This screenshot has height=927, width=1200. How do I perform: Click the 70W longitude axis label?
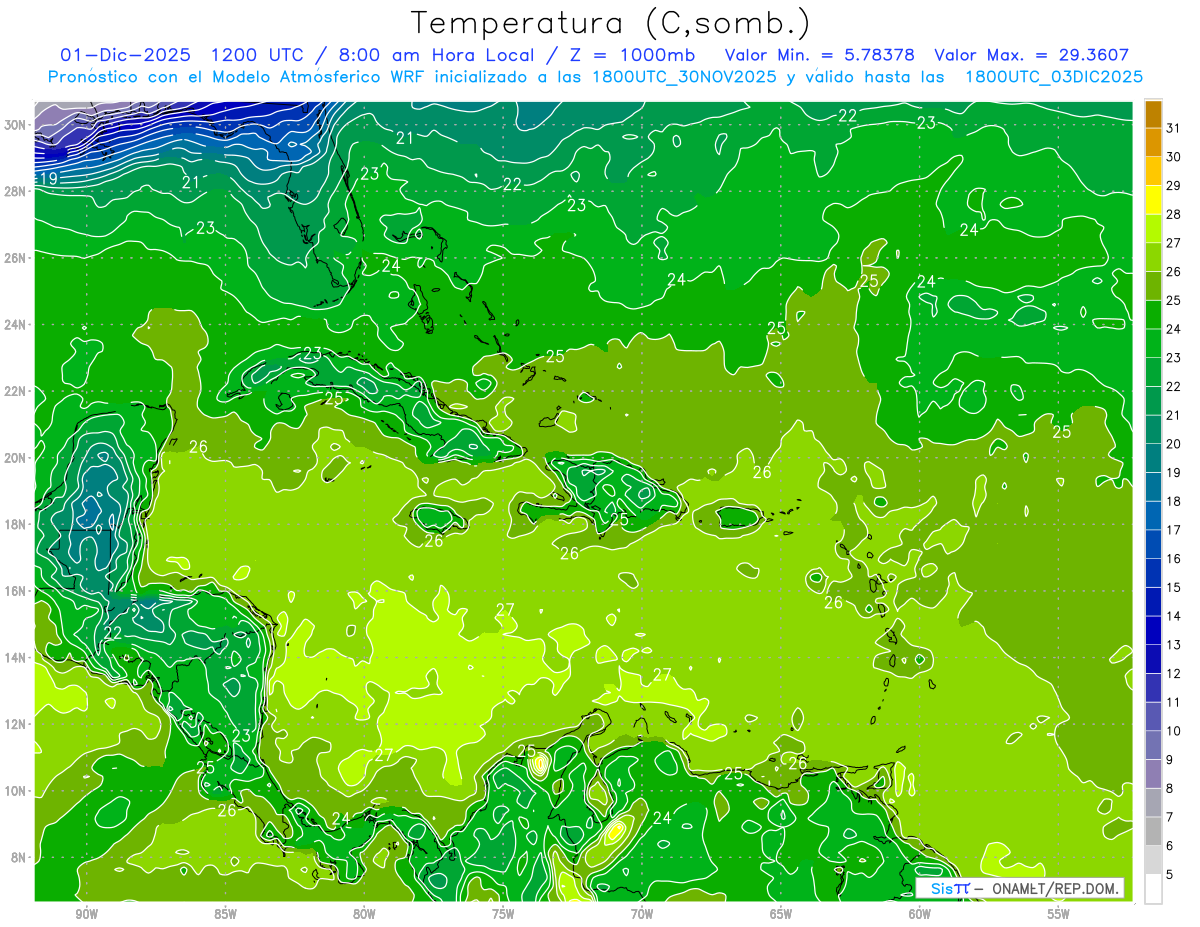tap(642, 914)
